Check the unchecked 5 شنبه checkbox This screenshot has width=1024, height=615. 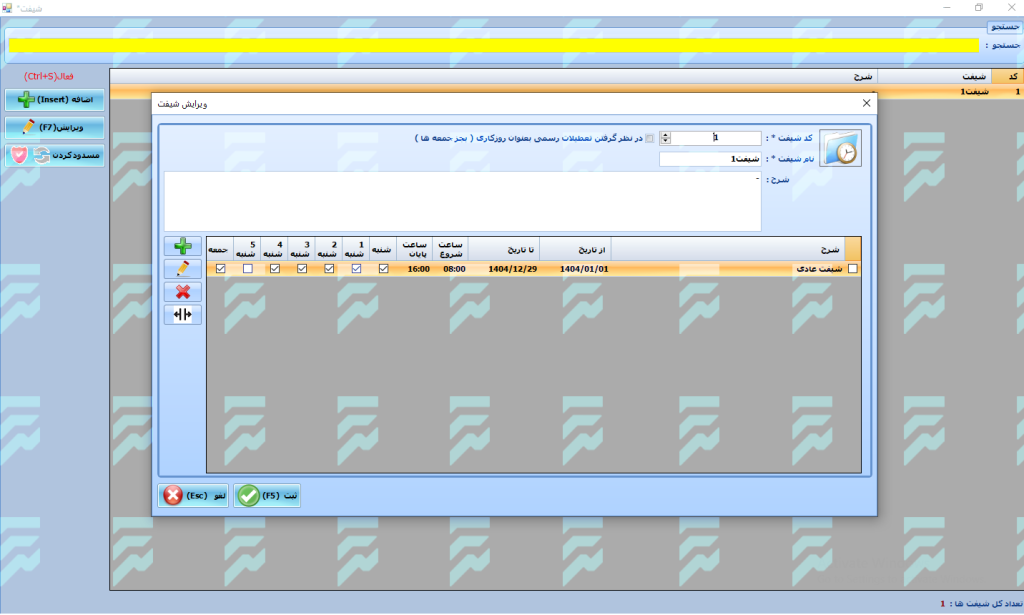247,268
